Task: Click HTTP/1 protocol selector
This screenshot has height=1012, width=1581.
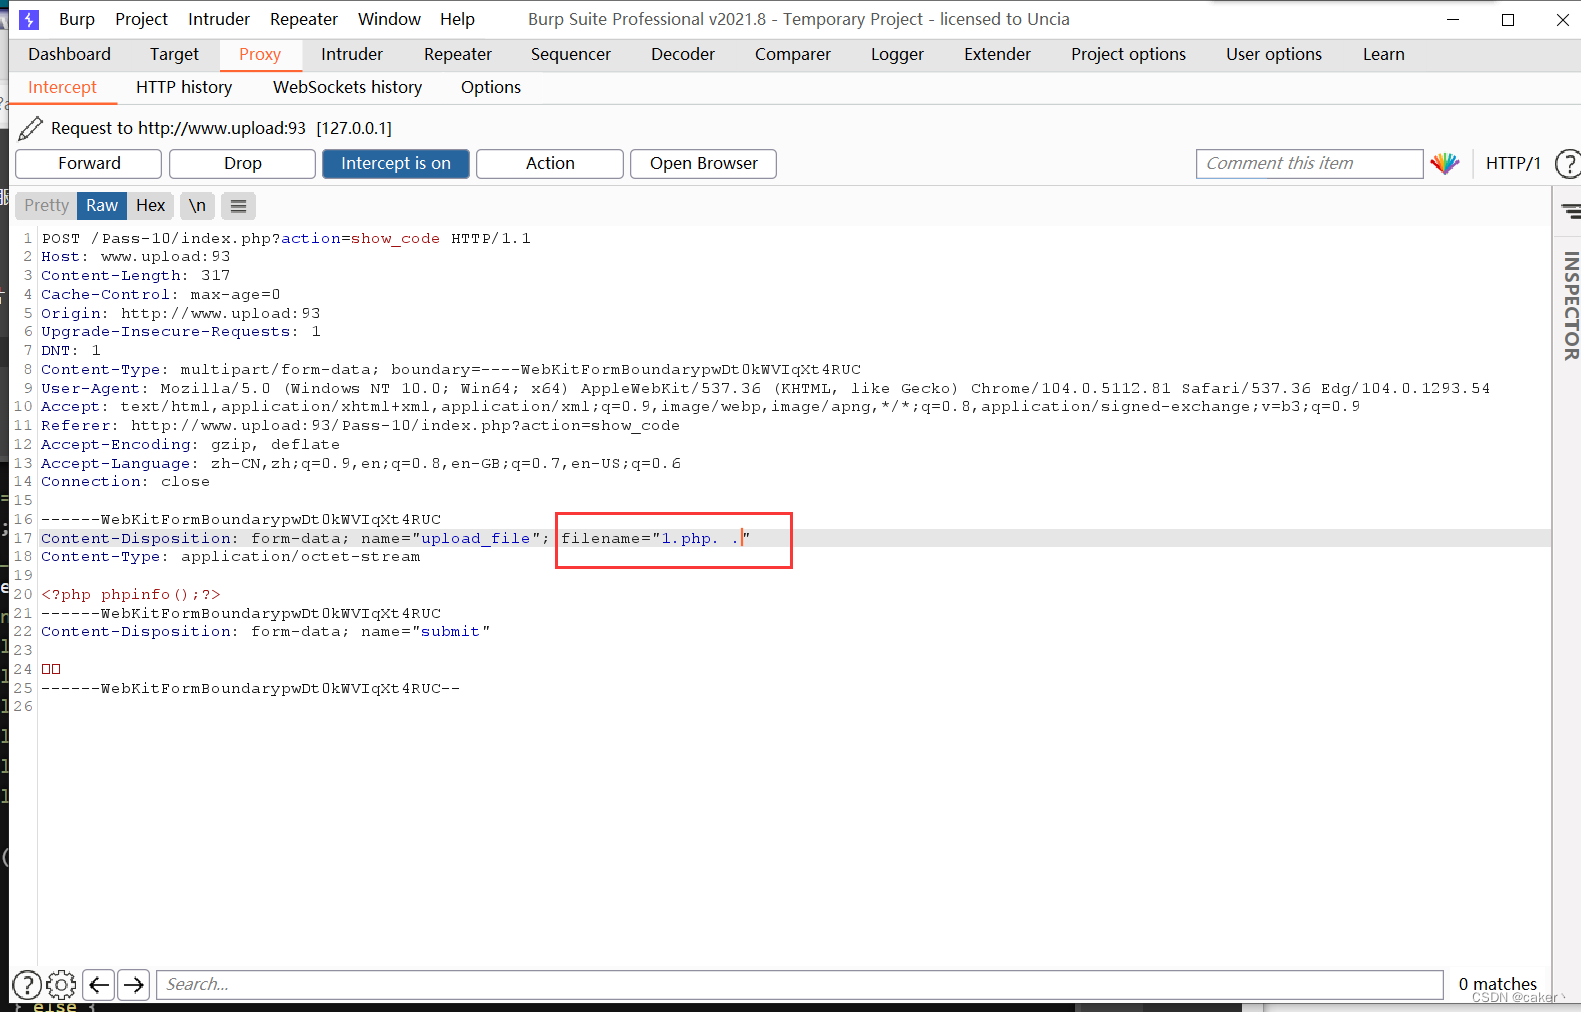Action: pos(1513,164)
